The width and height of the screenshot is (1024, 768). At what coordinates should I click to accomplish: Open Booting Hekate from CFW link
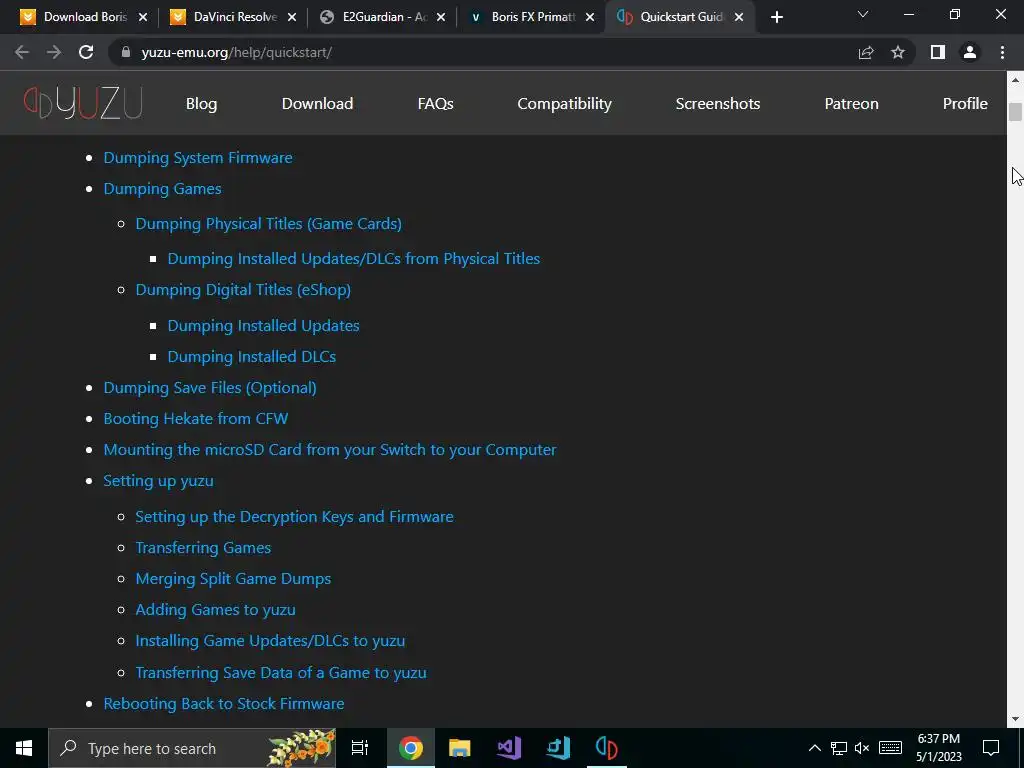pos(195,419)
